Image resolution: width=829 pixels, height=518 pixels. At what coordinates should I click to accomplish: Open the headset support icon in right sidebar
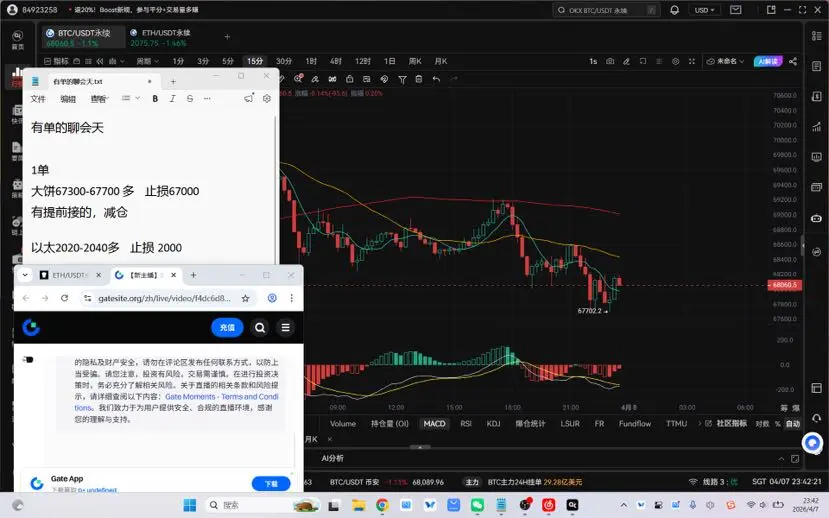click(816, 417)
